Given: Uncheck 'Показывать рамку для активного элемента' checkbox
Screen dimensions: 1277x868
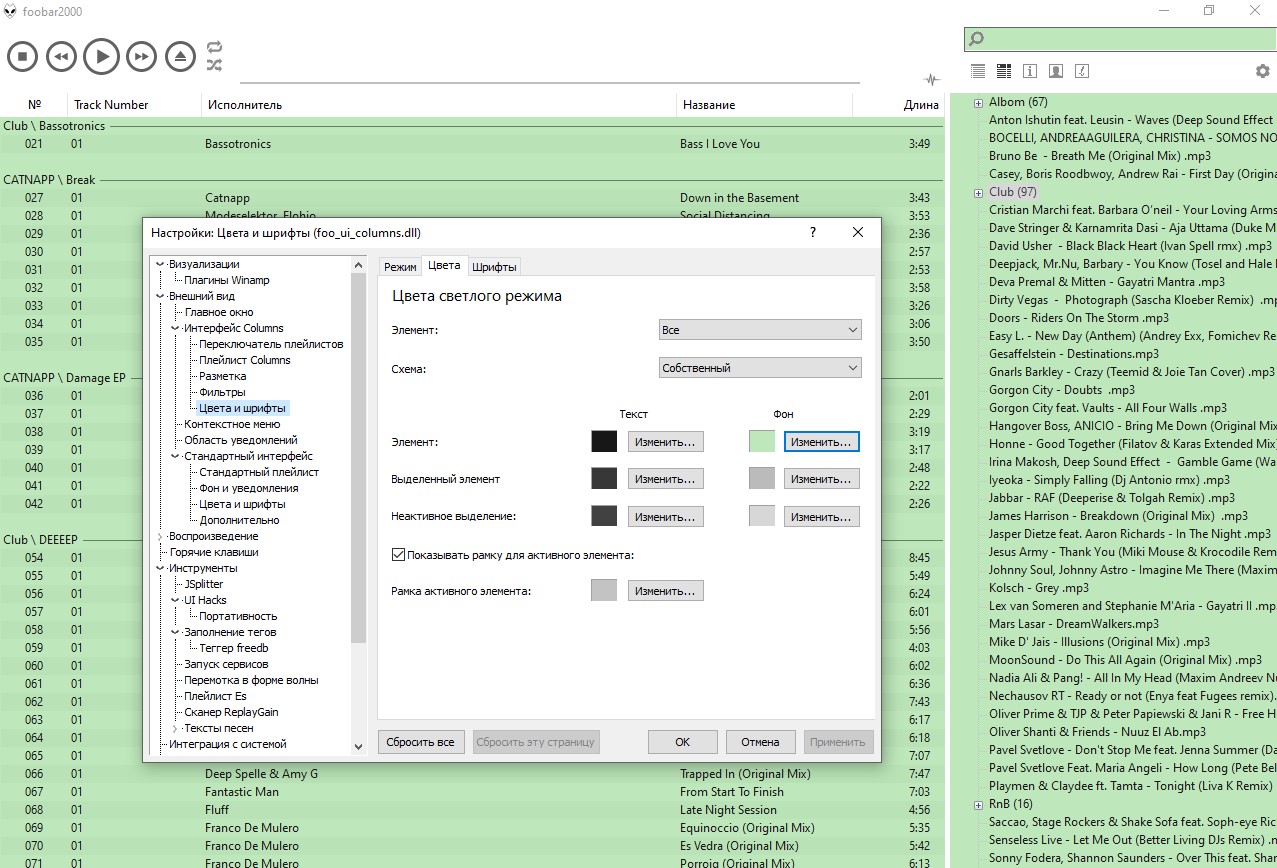Looking at the screenshot, I should click(398, 554).
